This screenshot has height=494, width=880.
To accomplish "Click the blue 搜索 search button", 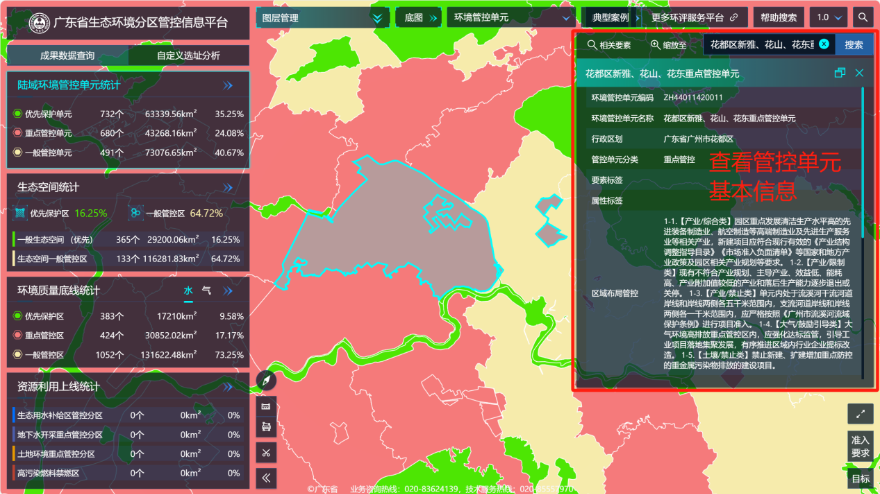I will [853, 44].
